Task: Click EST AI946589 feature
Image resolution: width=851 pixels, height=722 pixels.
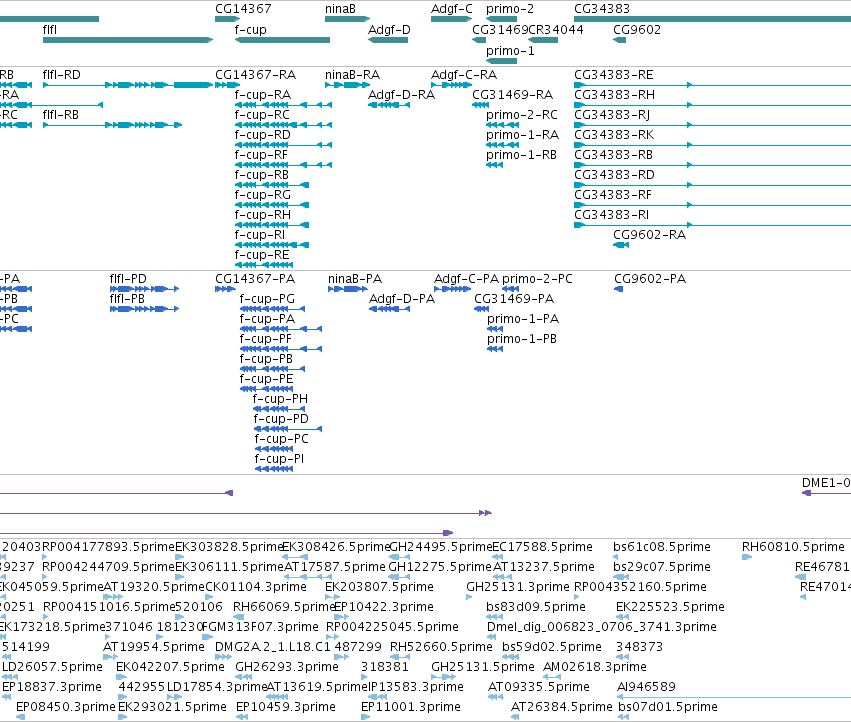Action: tap(734, 697)
